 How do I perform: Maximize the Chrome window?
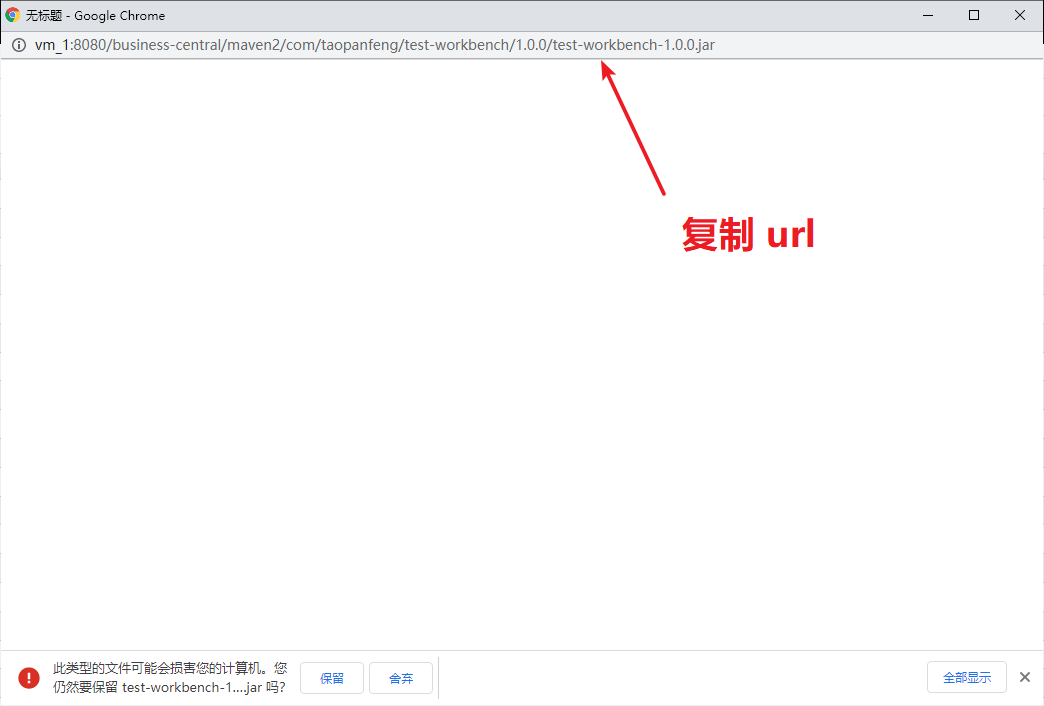point(974,15)
